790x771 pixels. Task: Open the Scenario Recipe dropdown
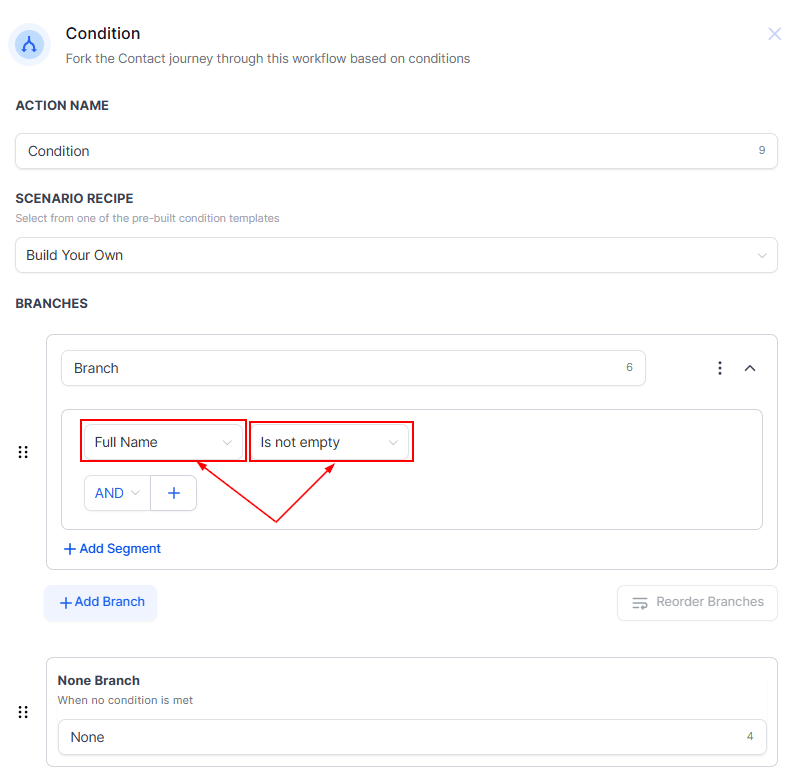tap(396, 255)
